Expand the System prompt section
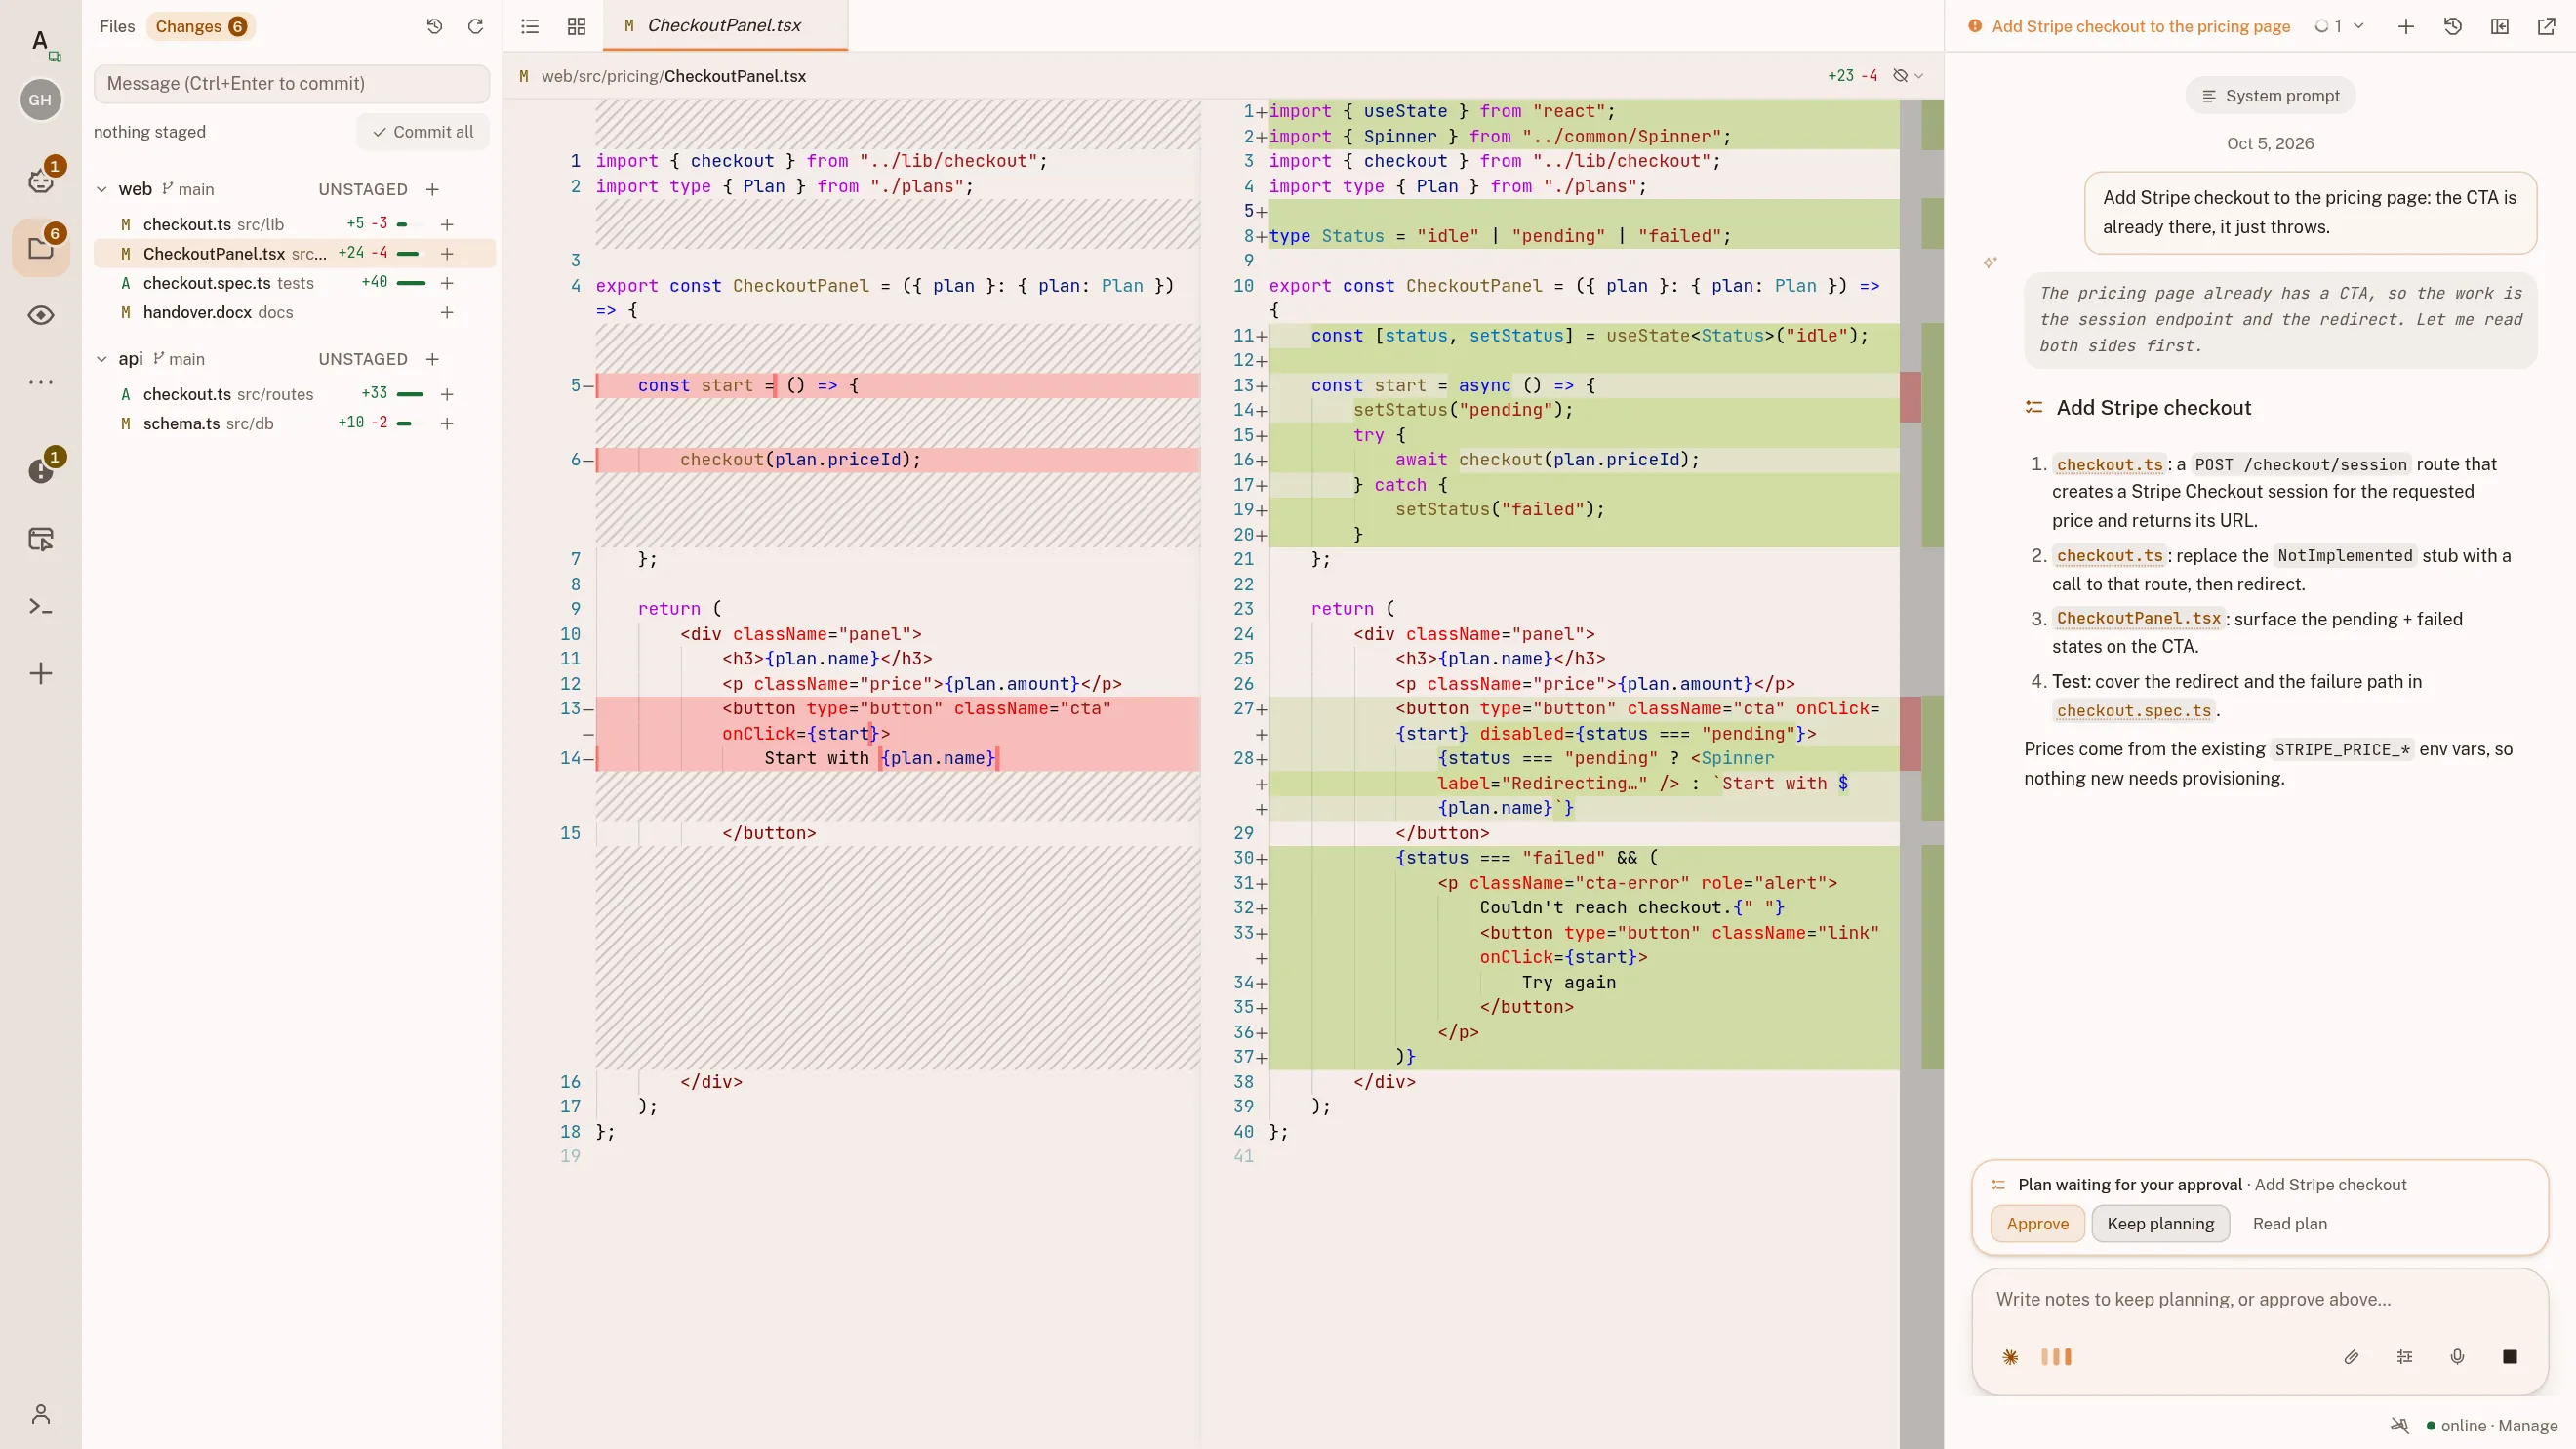2576x1449 pixels. (2271, 96)
